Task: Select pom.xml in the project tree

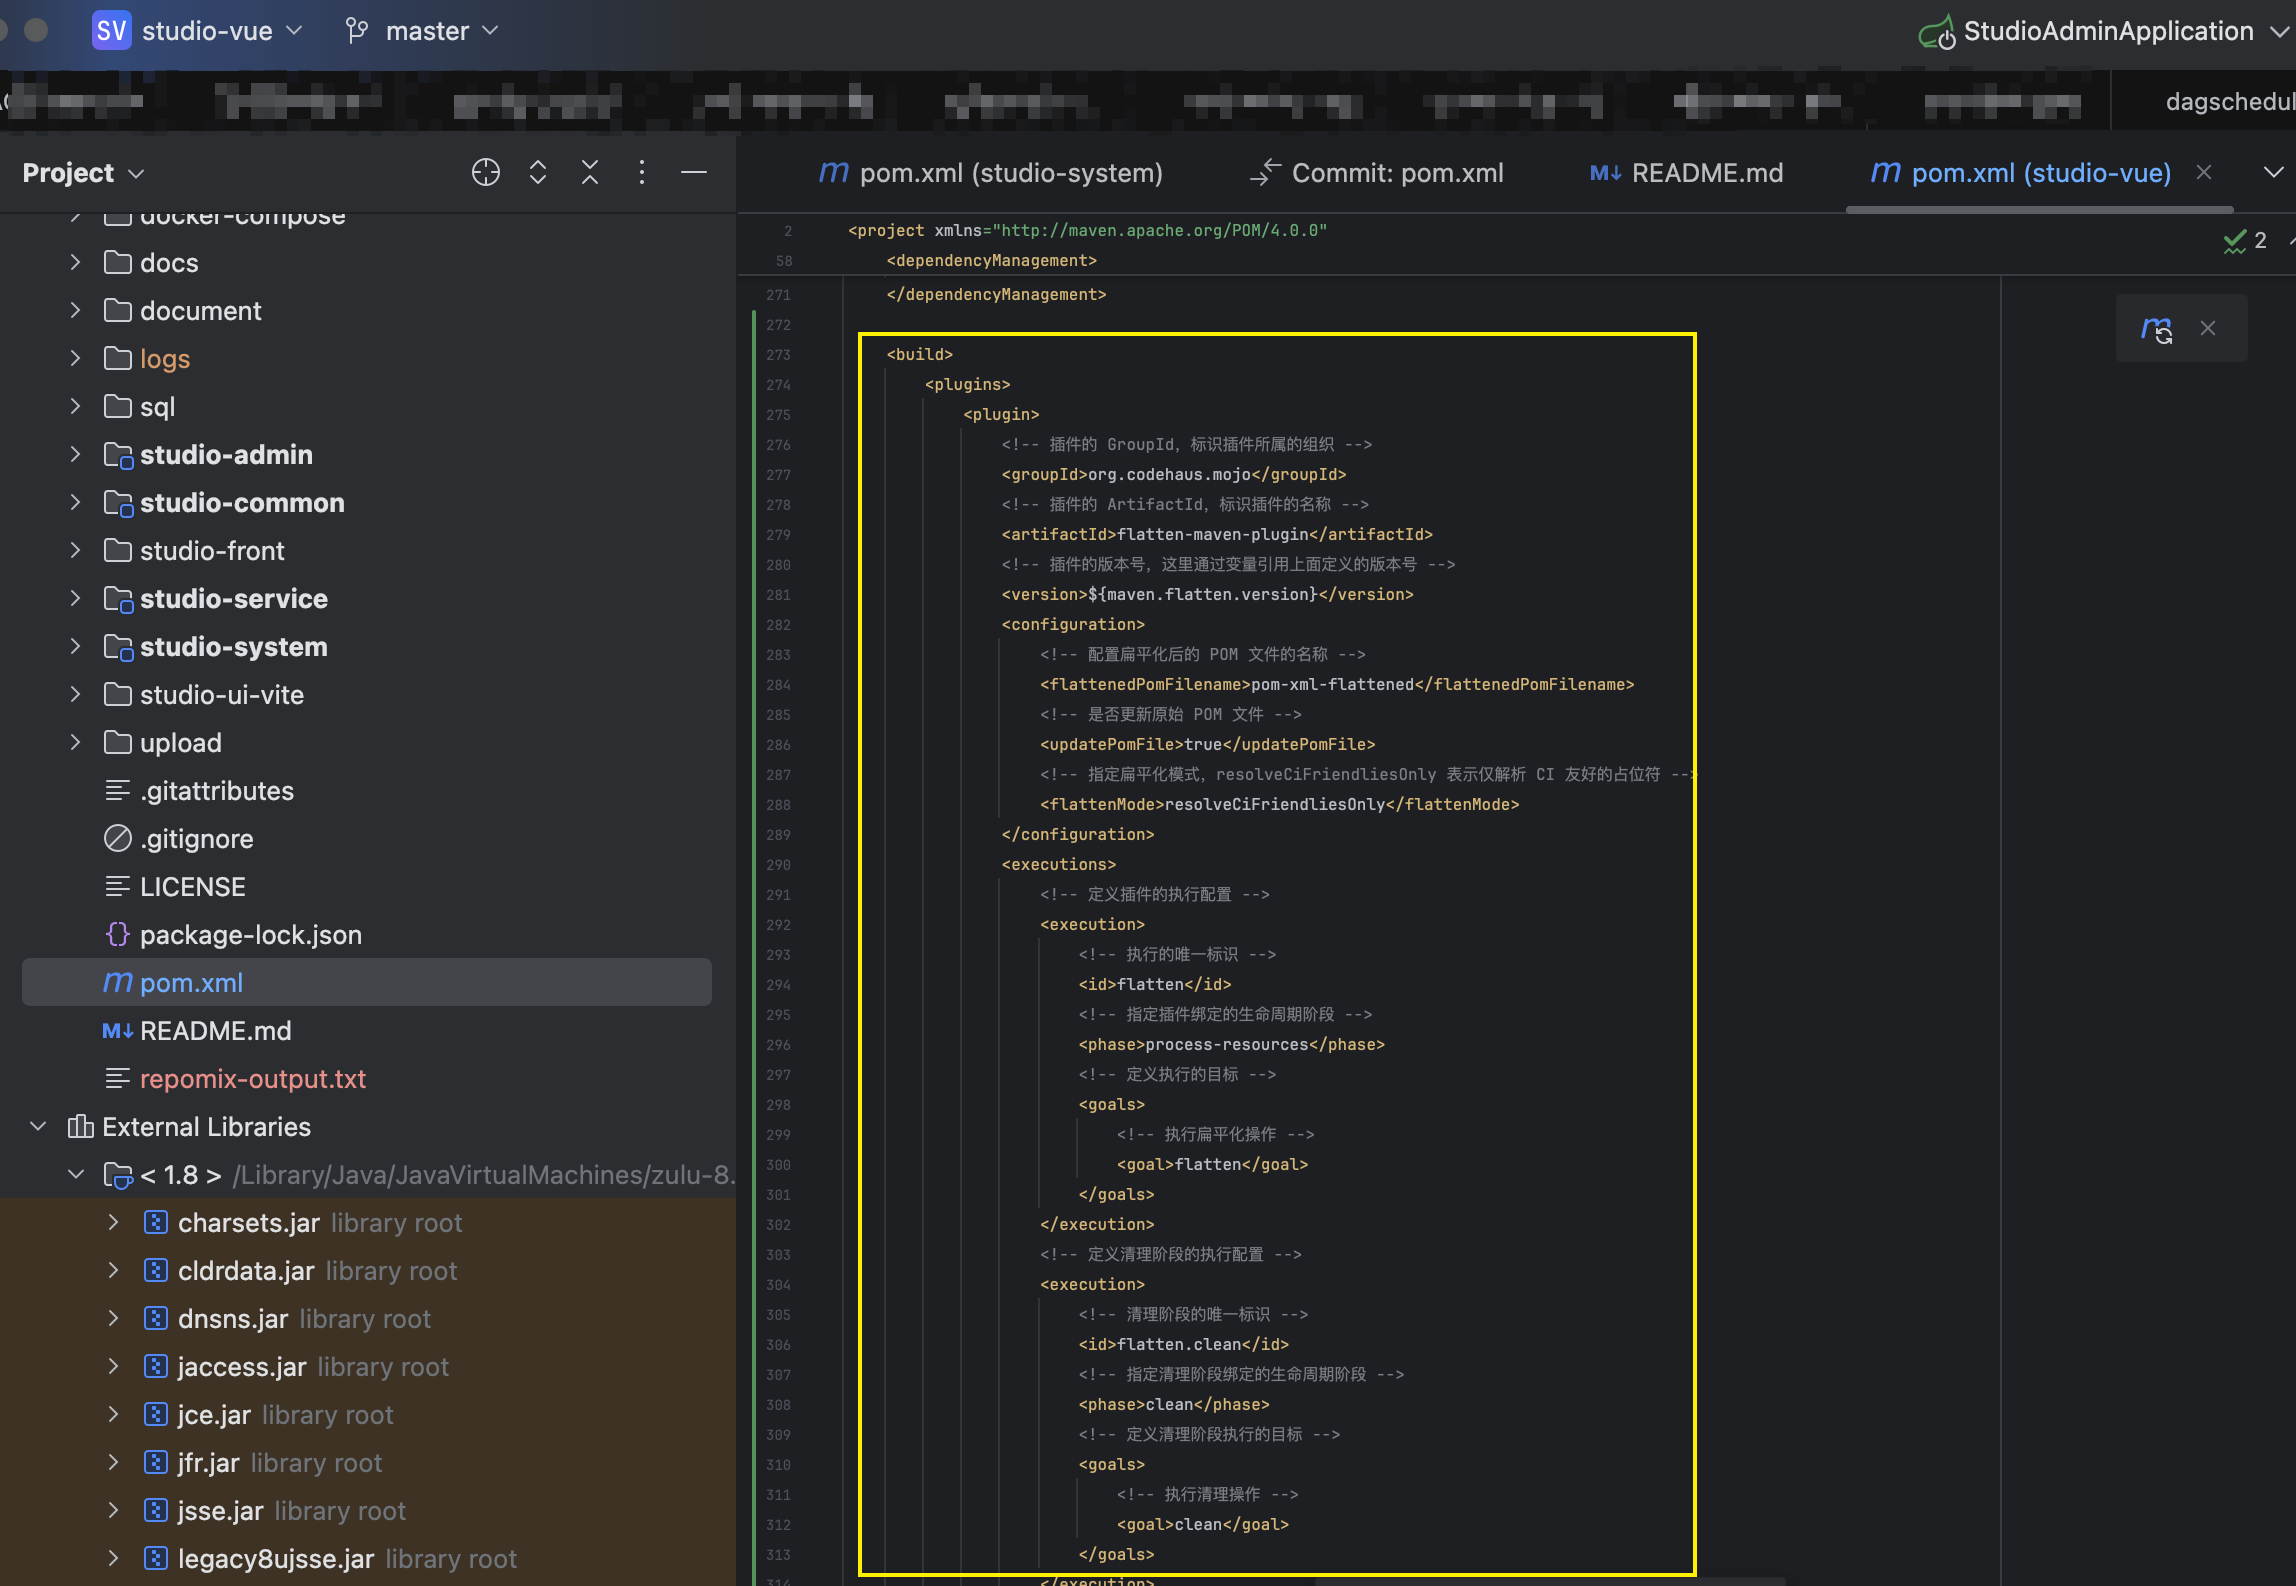Action: [367, 982]
